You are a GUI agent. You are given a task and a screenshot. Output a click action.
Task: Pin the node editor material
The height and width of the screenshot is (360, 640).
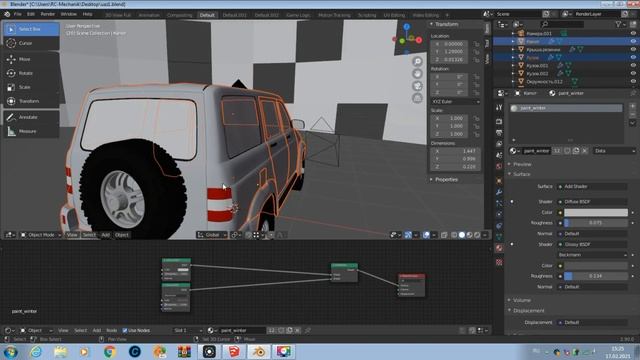tap(307, 330)
